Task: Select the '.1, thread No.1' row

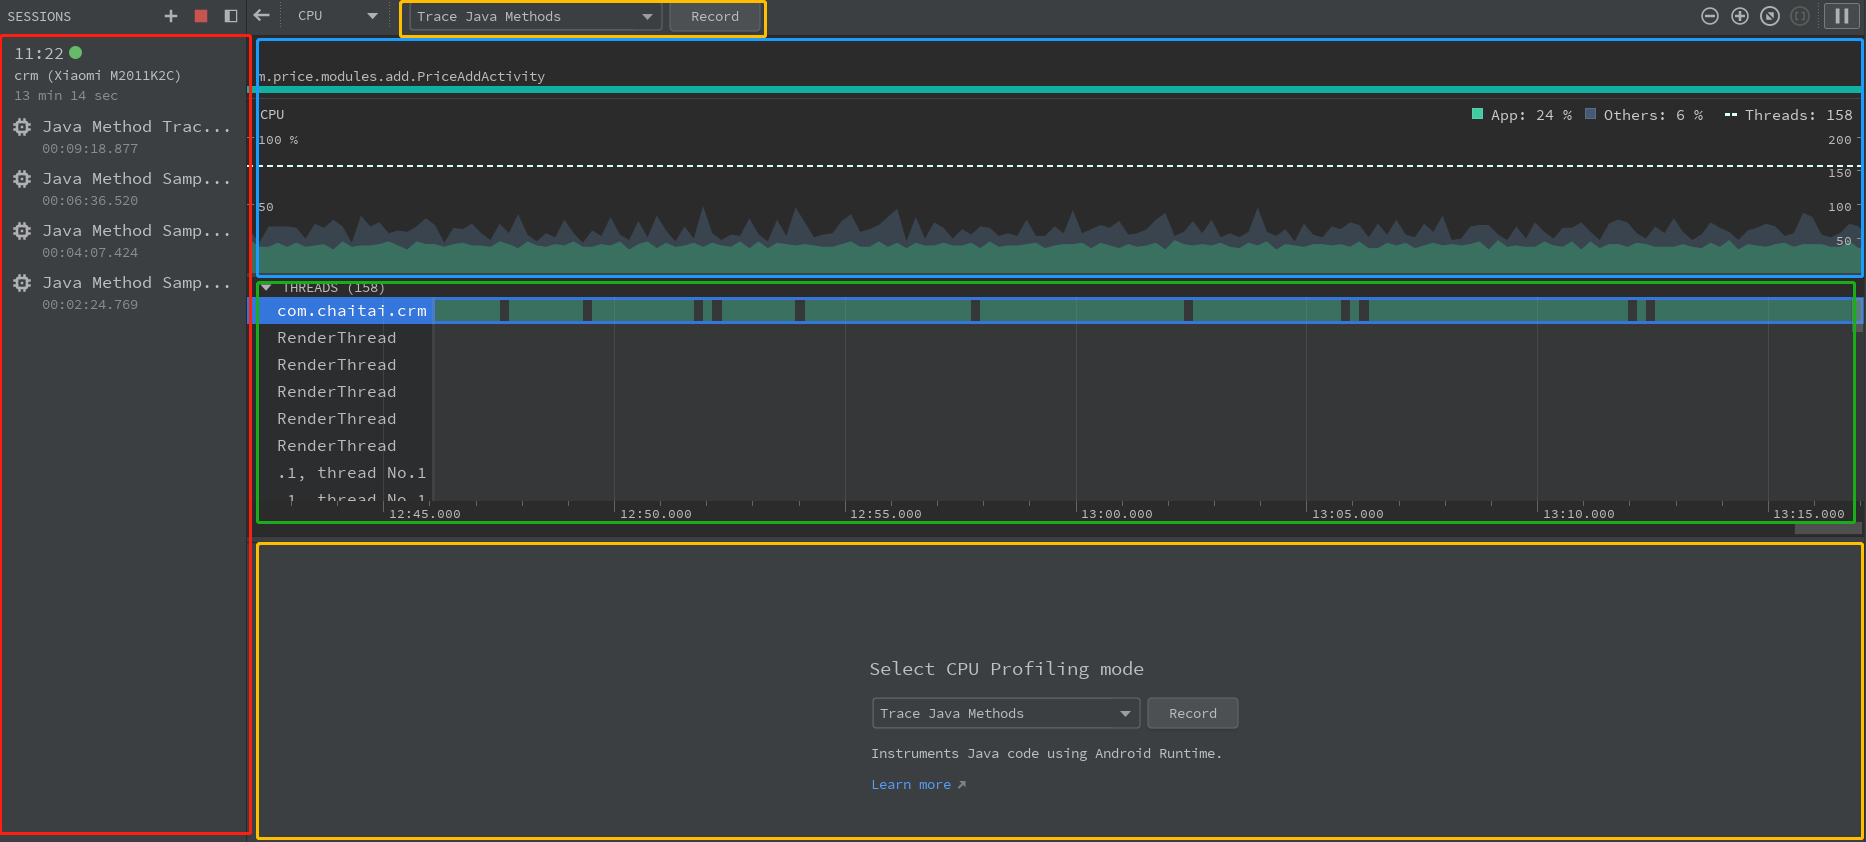Action: [352, 473]
